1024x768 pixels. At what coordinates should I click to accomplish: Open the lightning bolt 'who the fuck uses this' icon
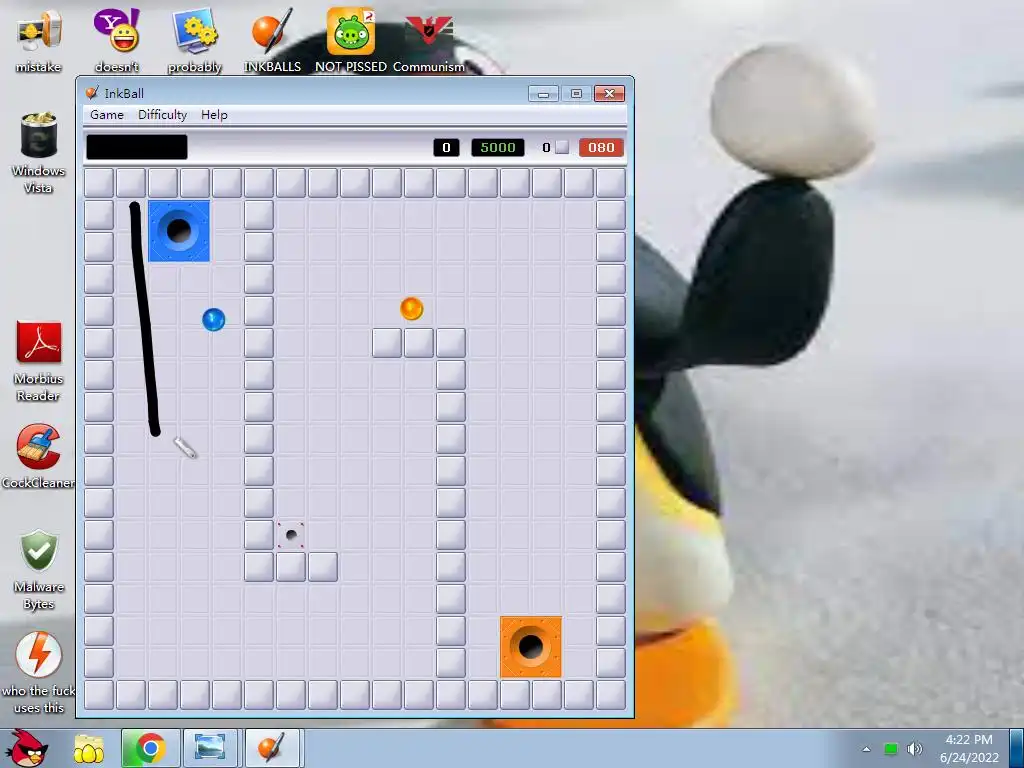(x=39, y=673)
